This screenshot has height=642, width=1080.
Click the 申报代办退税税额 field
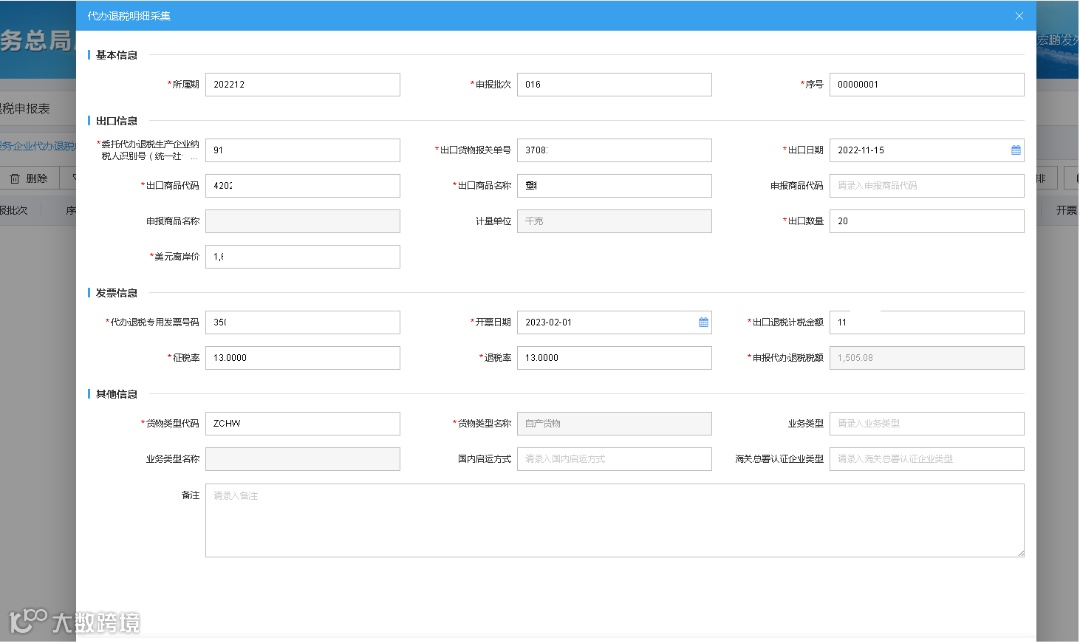click(926, 358)
